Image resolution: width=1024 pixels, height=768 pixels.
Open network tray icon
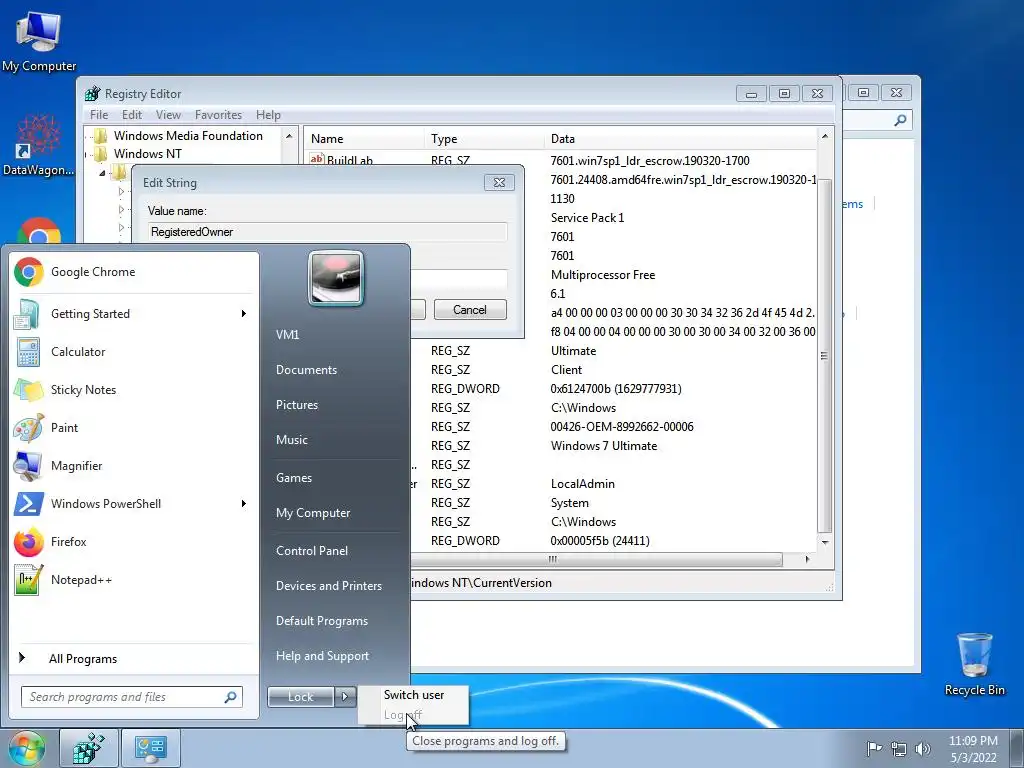click(899, 748)
